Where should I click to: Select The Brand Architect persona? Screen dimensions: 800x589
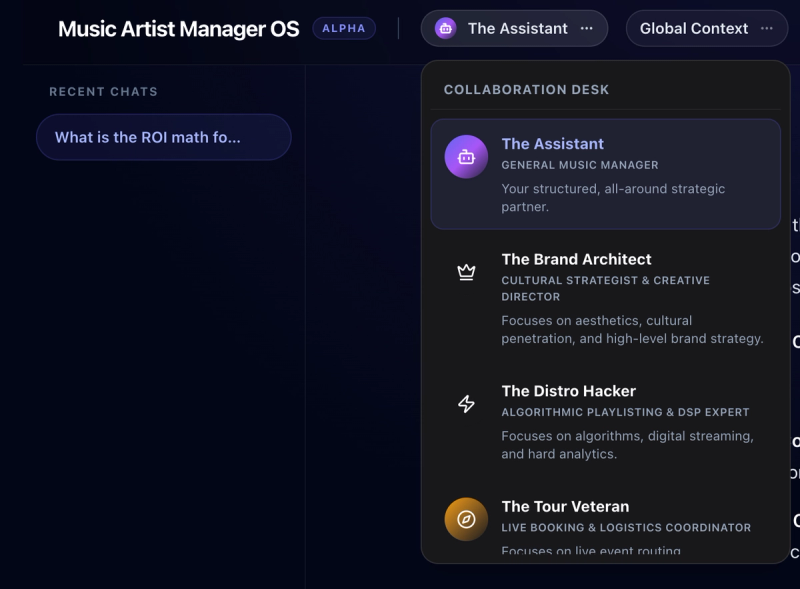(x=606, y=298)
